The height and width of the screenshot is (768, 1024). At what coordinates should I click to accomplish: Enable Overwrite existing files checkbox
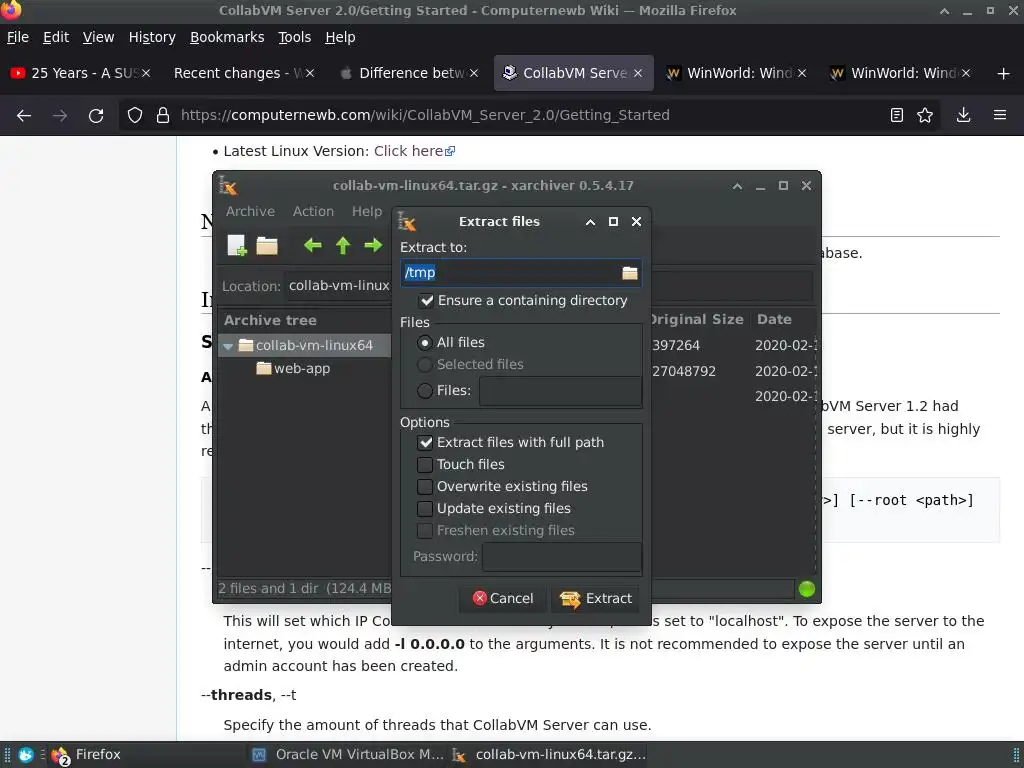pos(425,487)
